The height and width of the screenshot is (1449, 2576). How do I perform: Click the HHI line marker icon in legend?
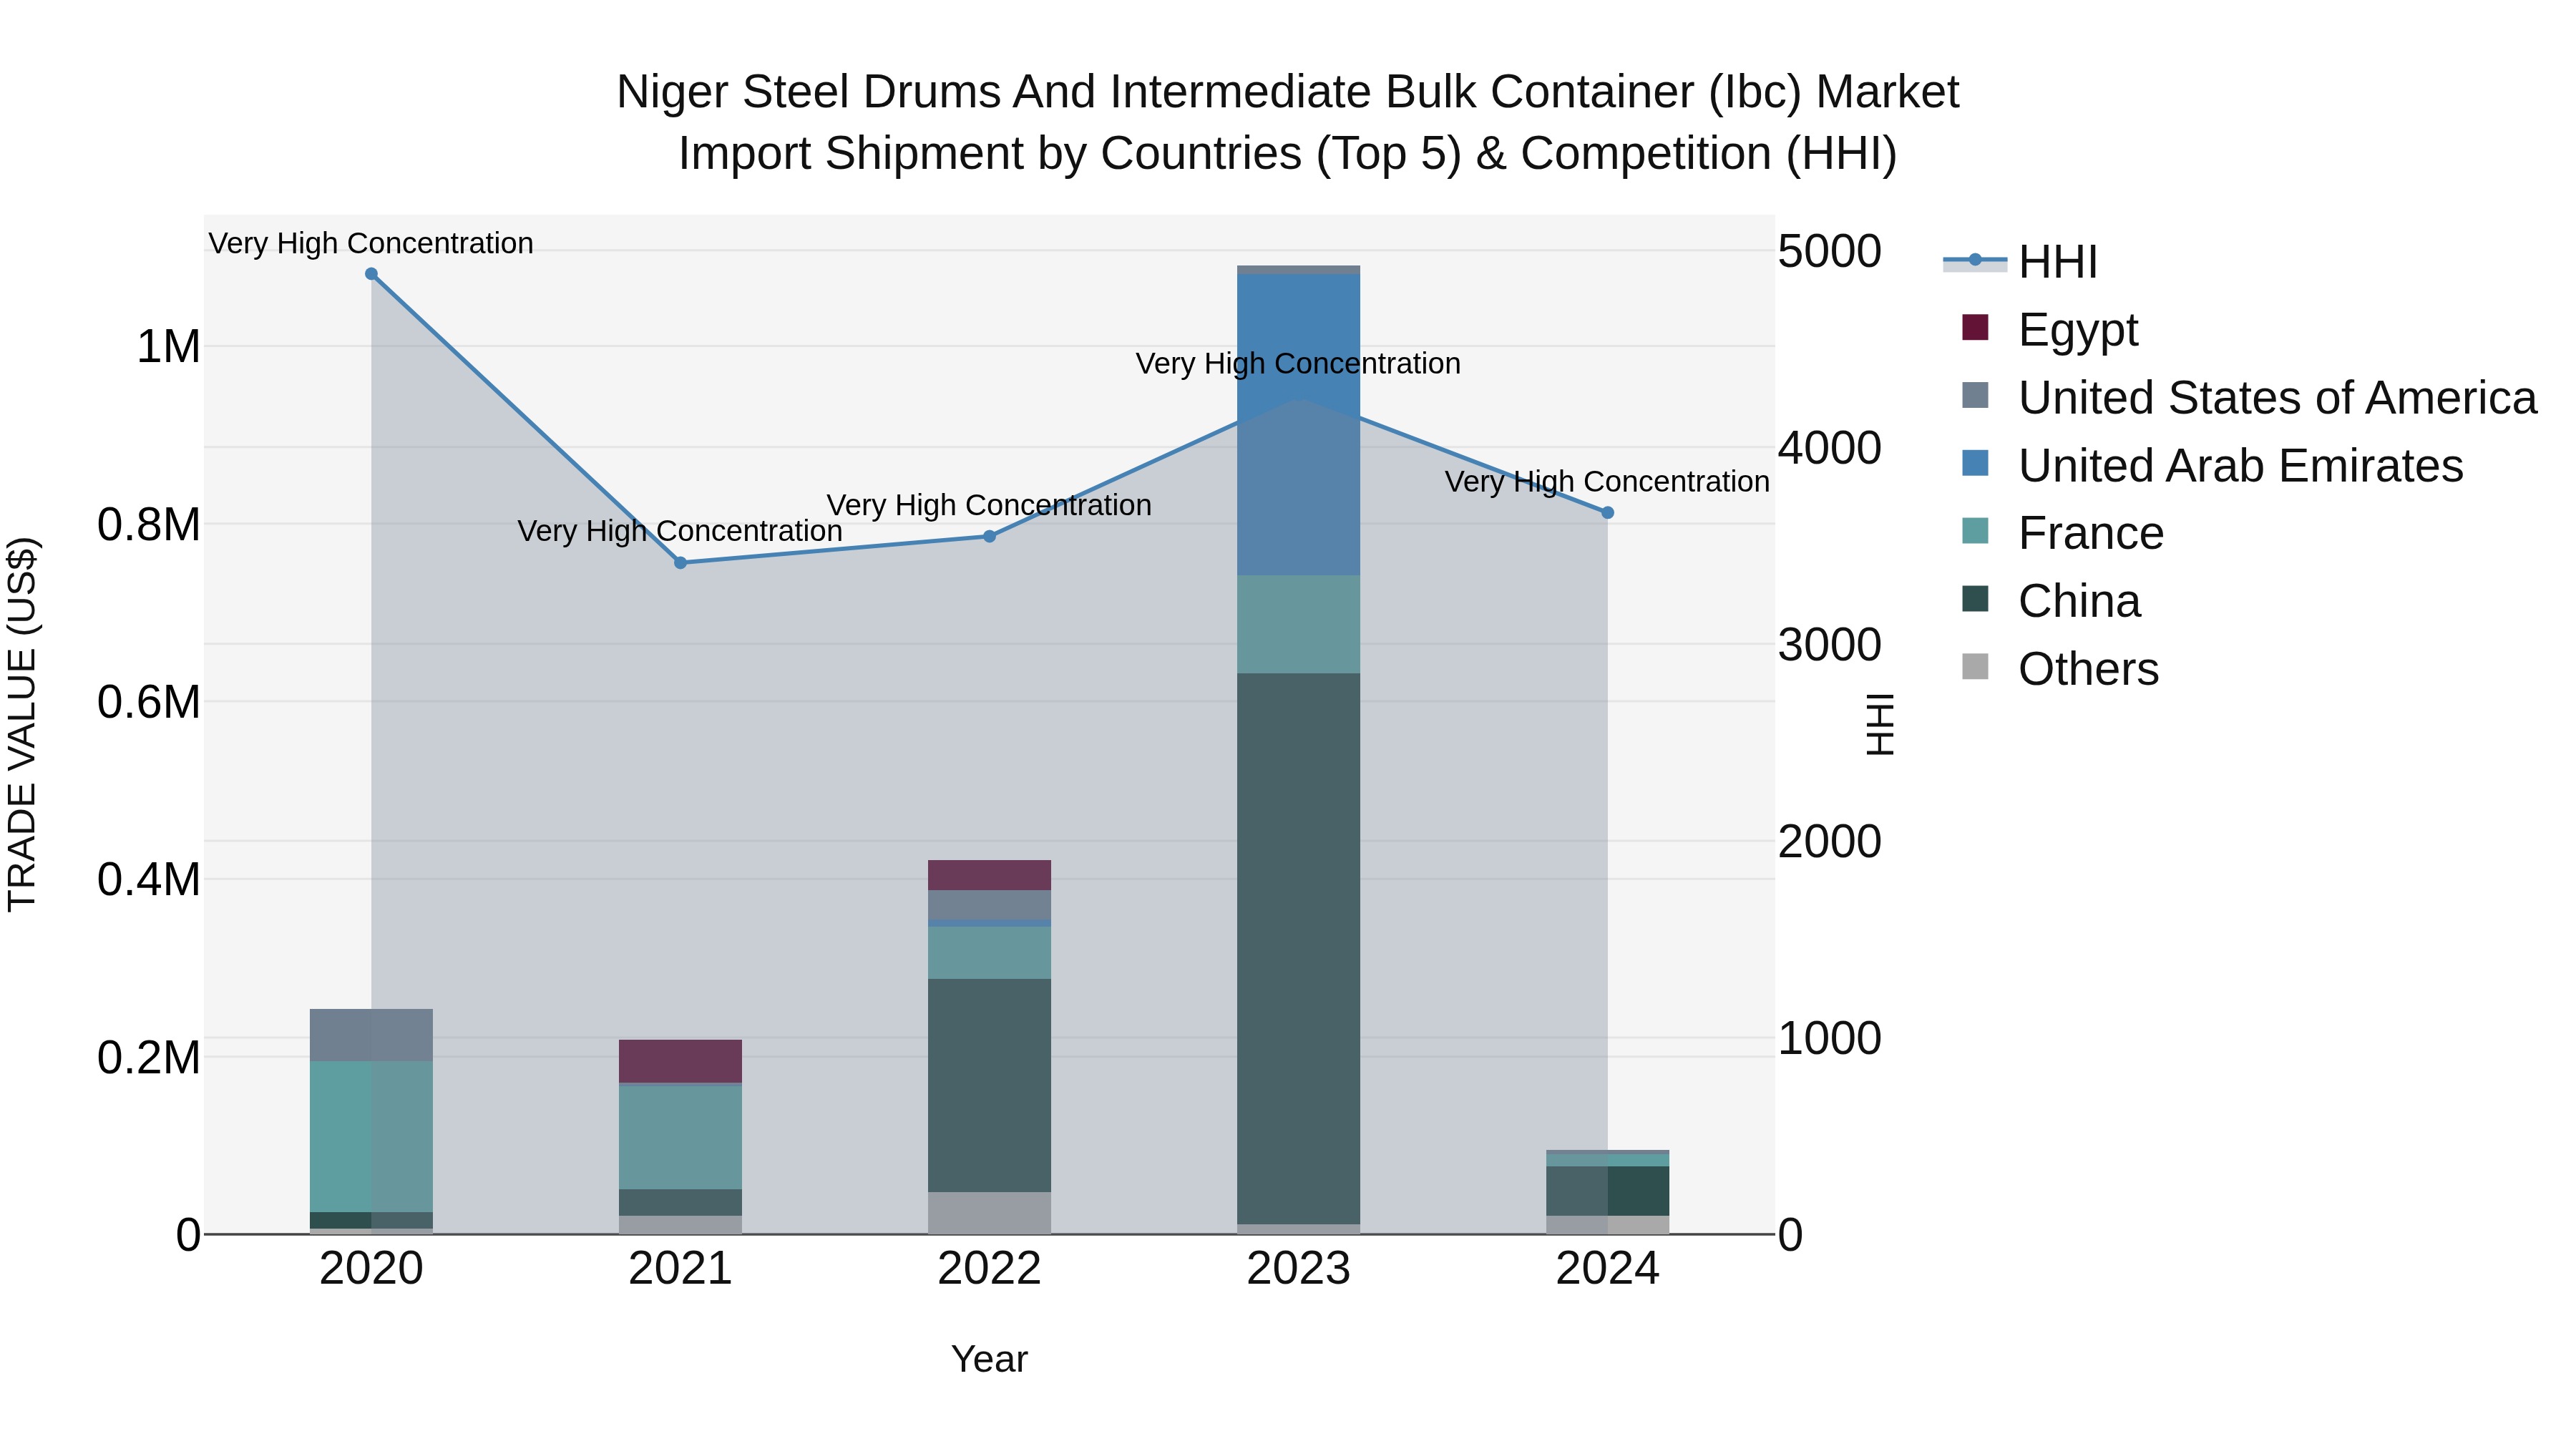1975,261
